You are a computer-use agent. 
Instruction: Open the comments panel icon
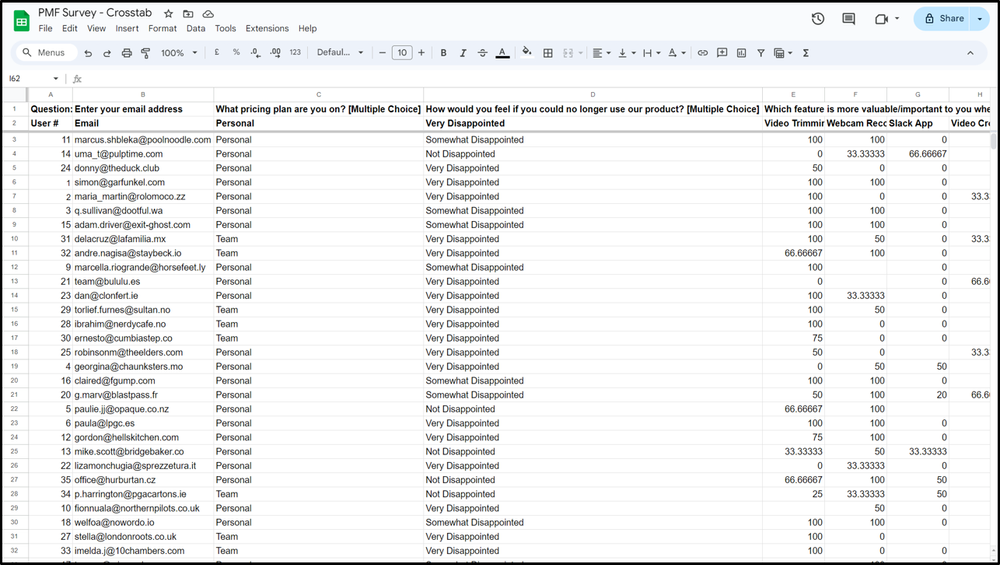pos(848,18)
